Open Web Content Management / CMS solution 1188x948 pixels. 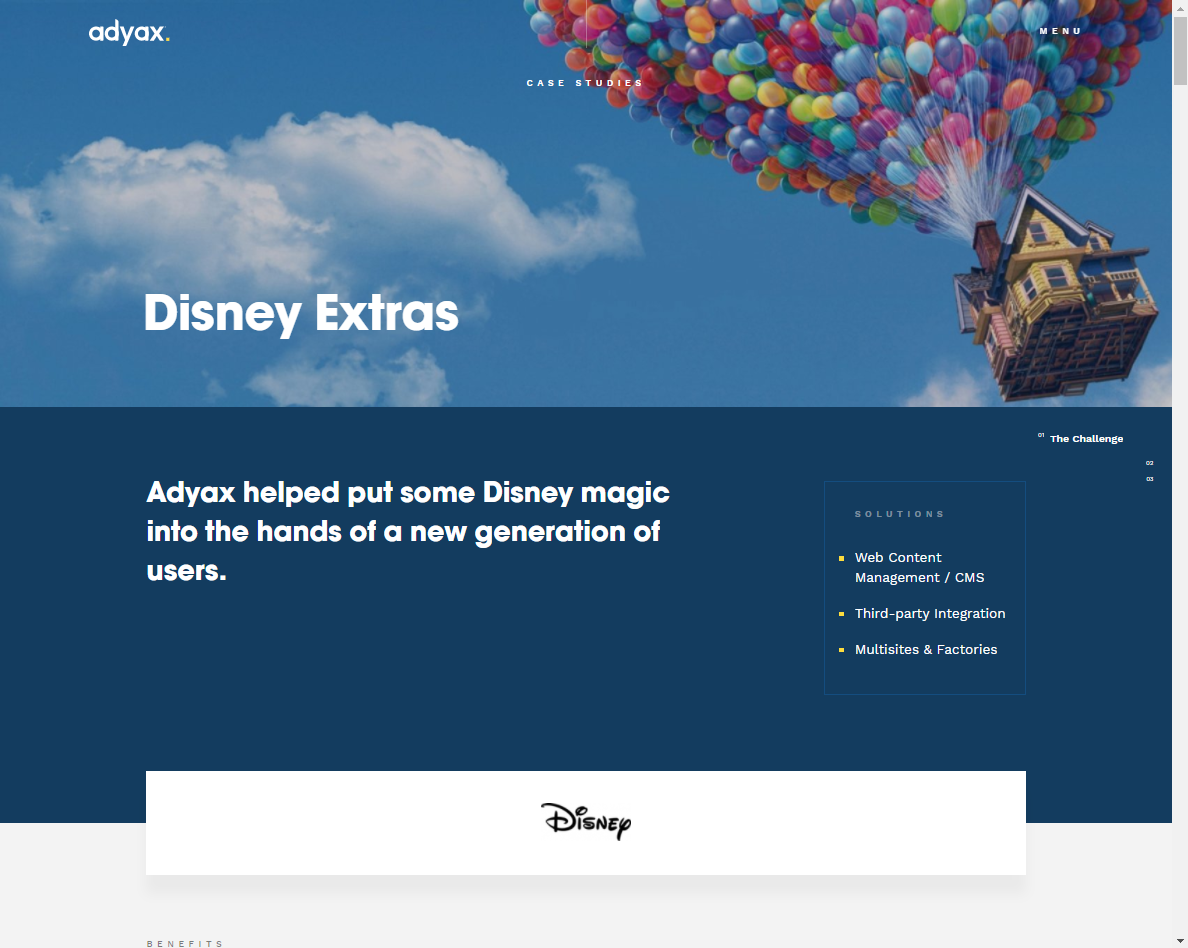click(x=919, y=567)
